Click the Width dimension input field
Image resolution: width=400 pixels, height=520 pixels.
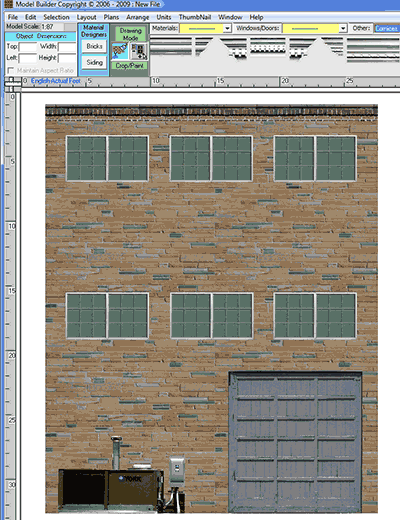coord(67,47)
